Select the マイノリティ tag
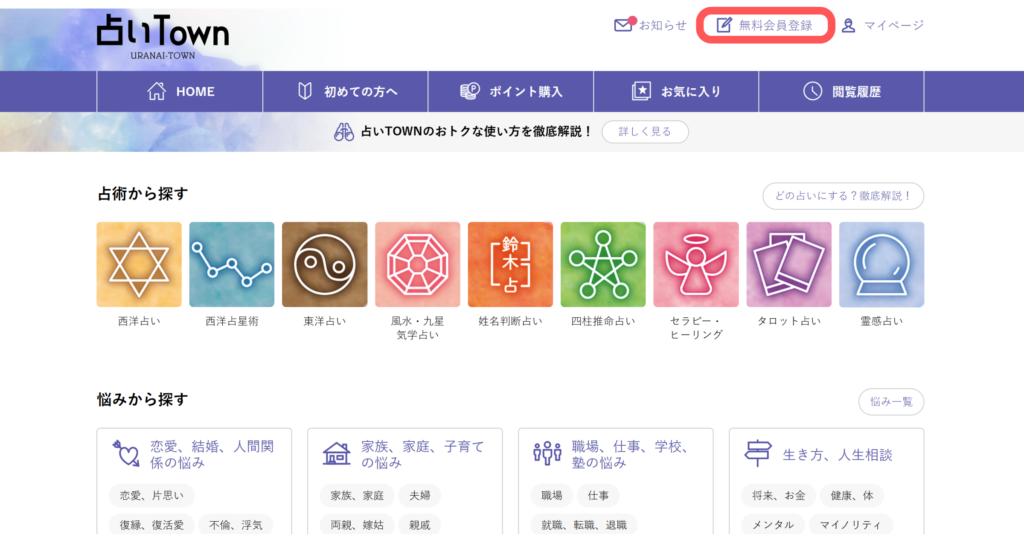 point(850,525)
